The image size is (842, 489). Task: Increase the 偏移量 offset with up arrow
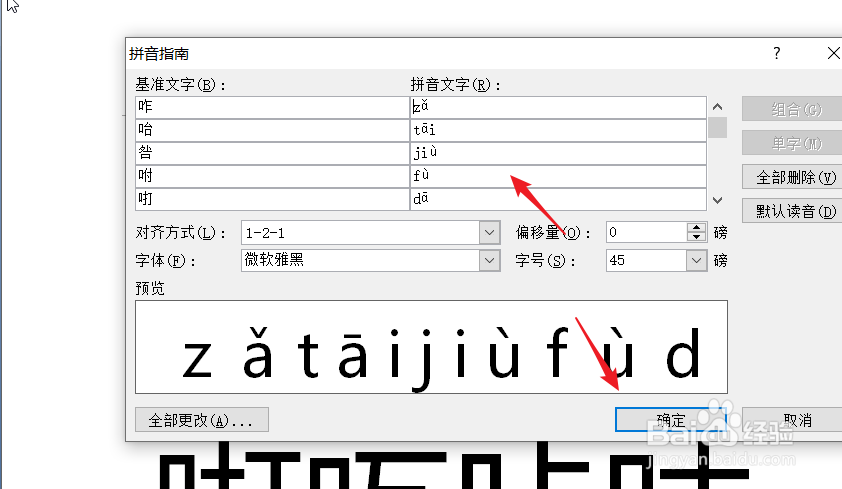696,228
